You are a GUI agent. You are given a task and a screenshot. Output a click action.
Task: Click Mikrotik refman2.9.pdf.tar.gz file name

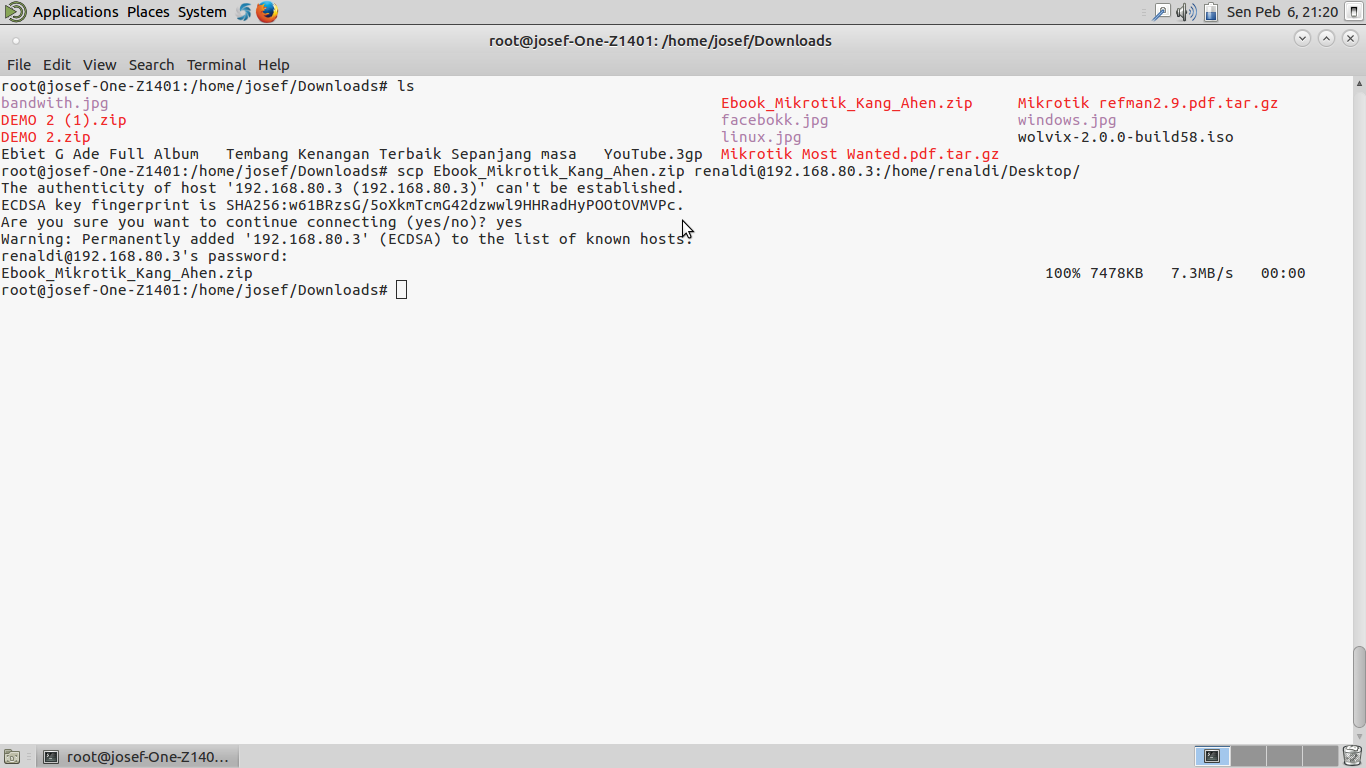pyautogui.click(x=1148, y=103)
